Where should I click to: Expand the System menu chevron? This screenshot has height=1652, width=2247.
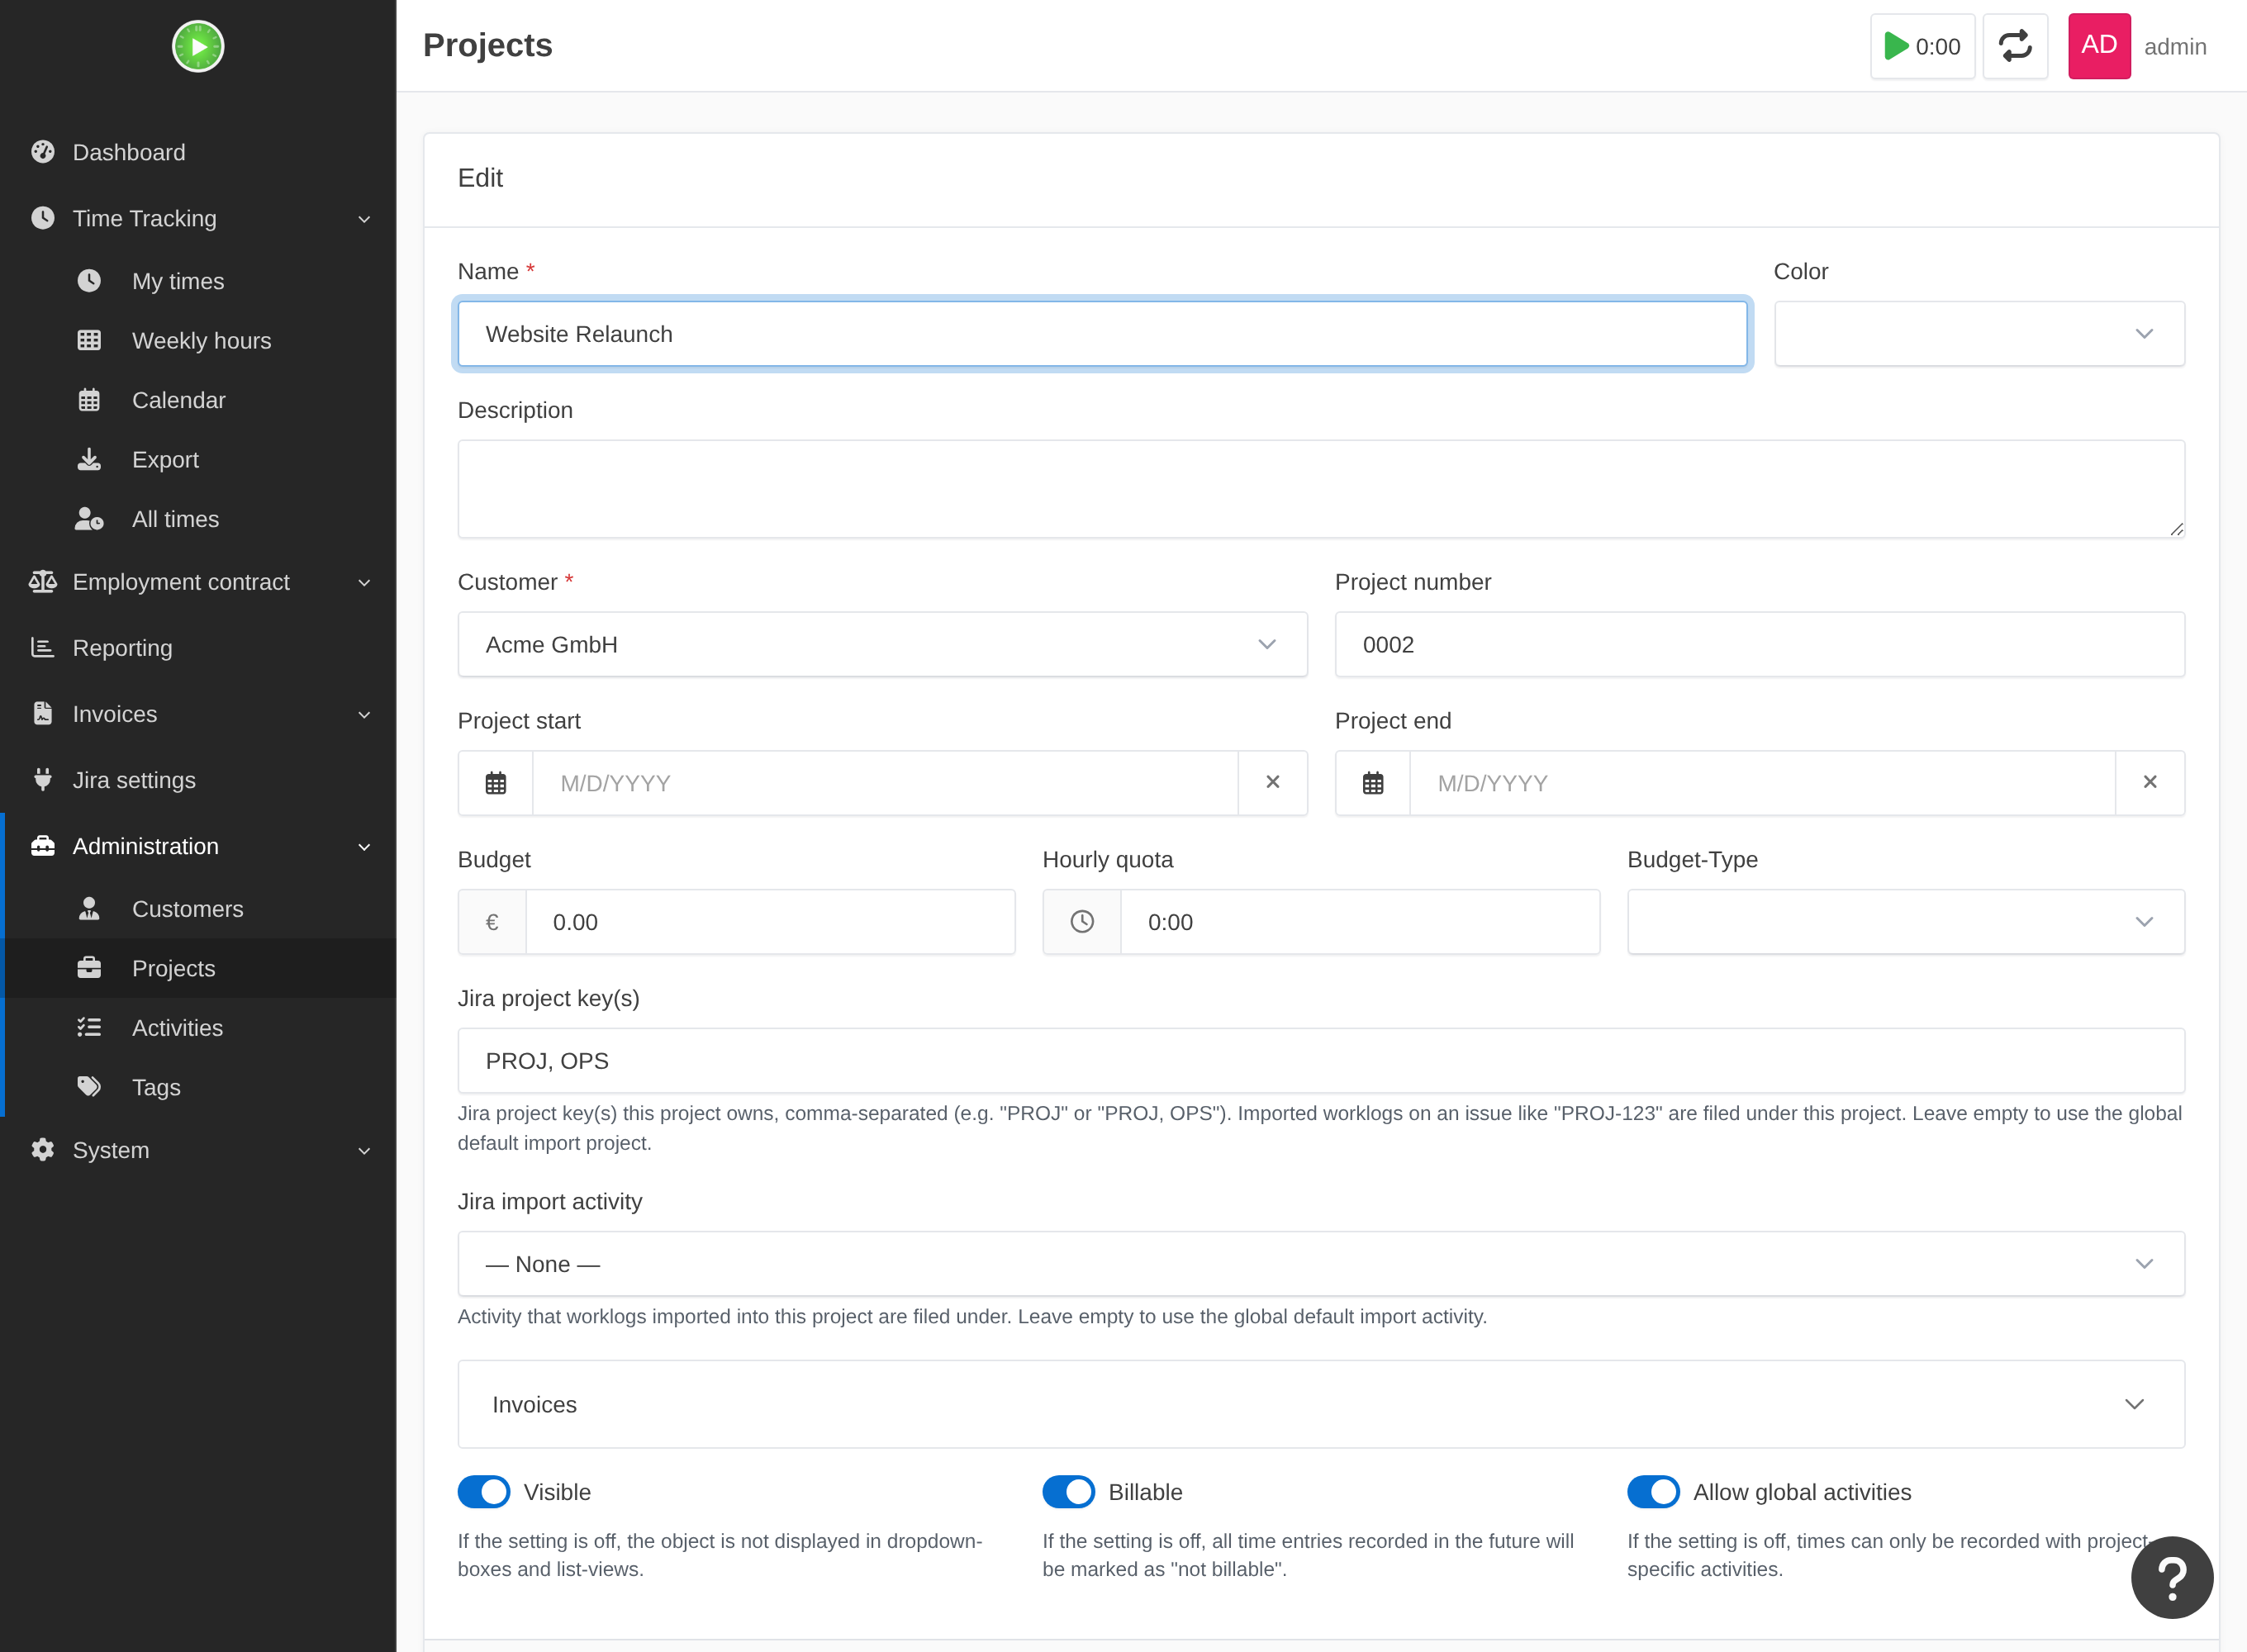click(x=364, y=1151)
